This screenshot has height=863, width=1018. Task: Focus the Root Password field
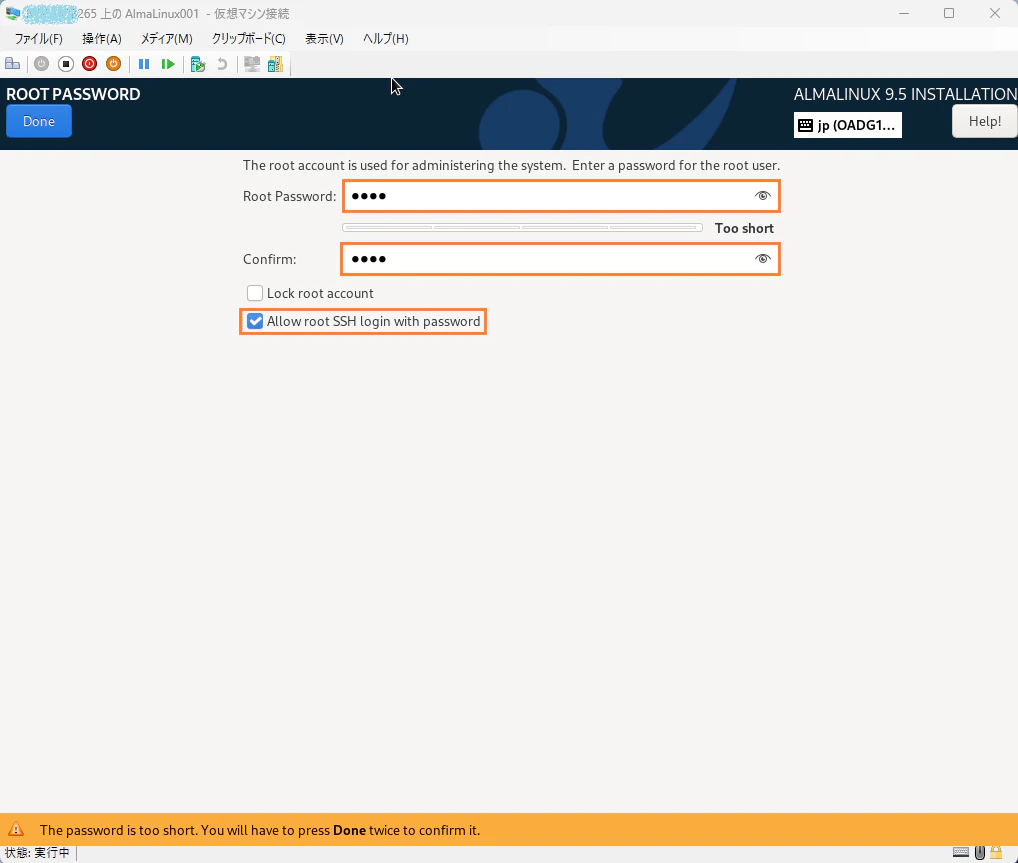(562, 196)
